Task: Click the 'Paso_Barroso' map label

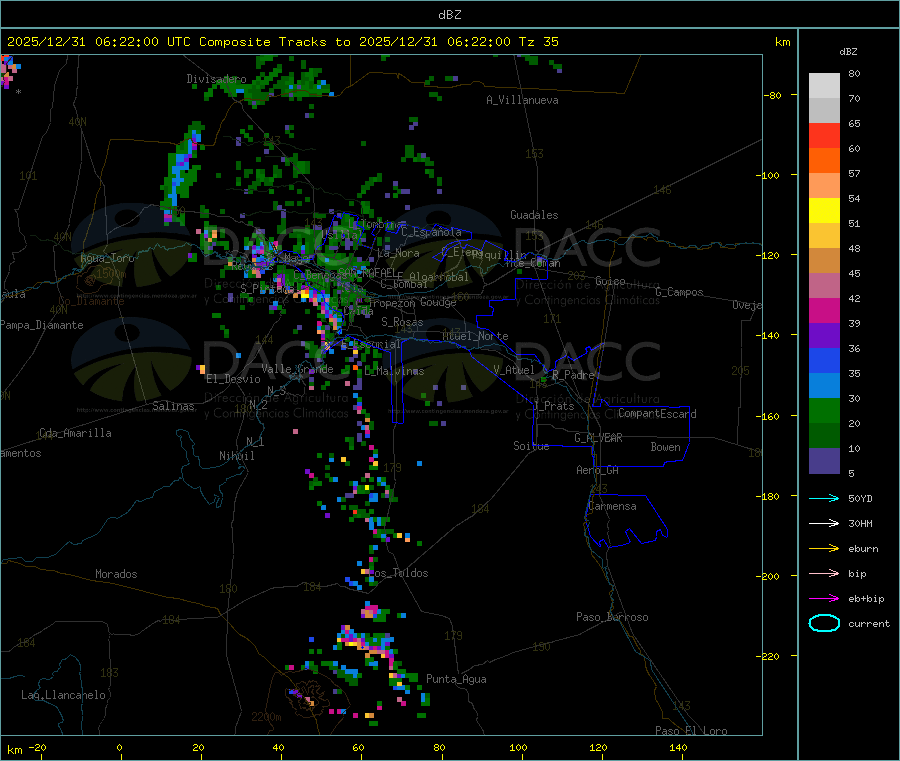Action: (612, 617)
